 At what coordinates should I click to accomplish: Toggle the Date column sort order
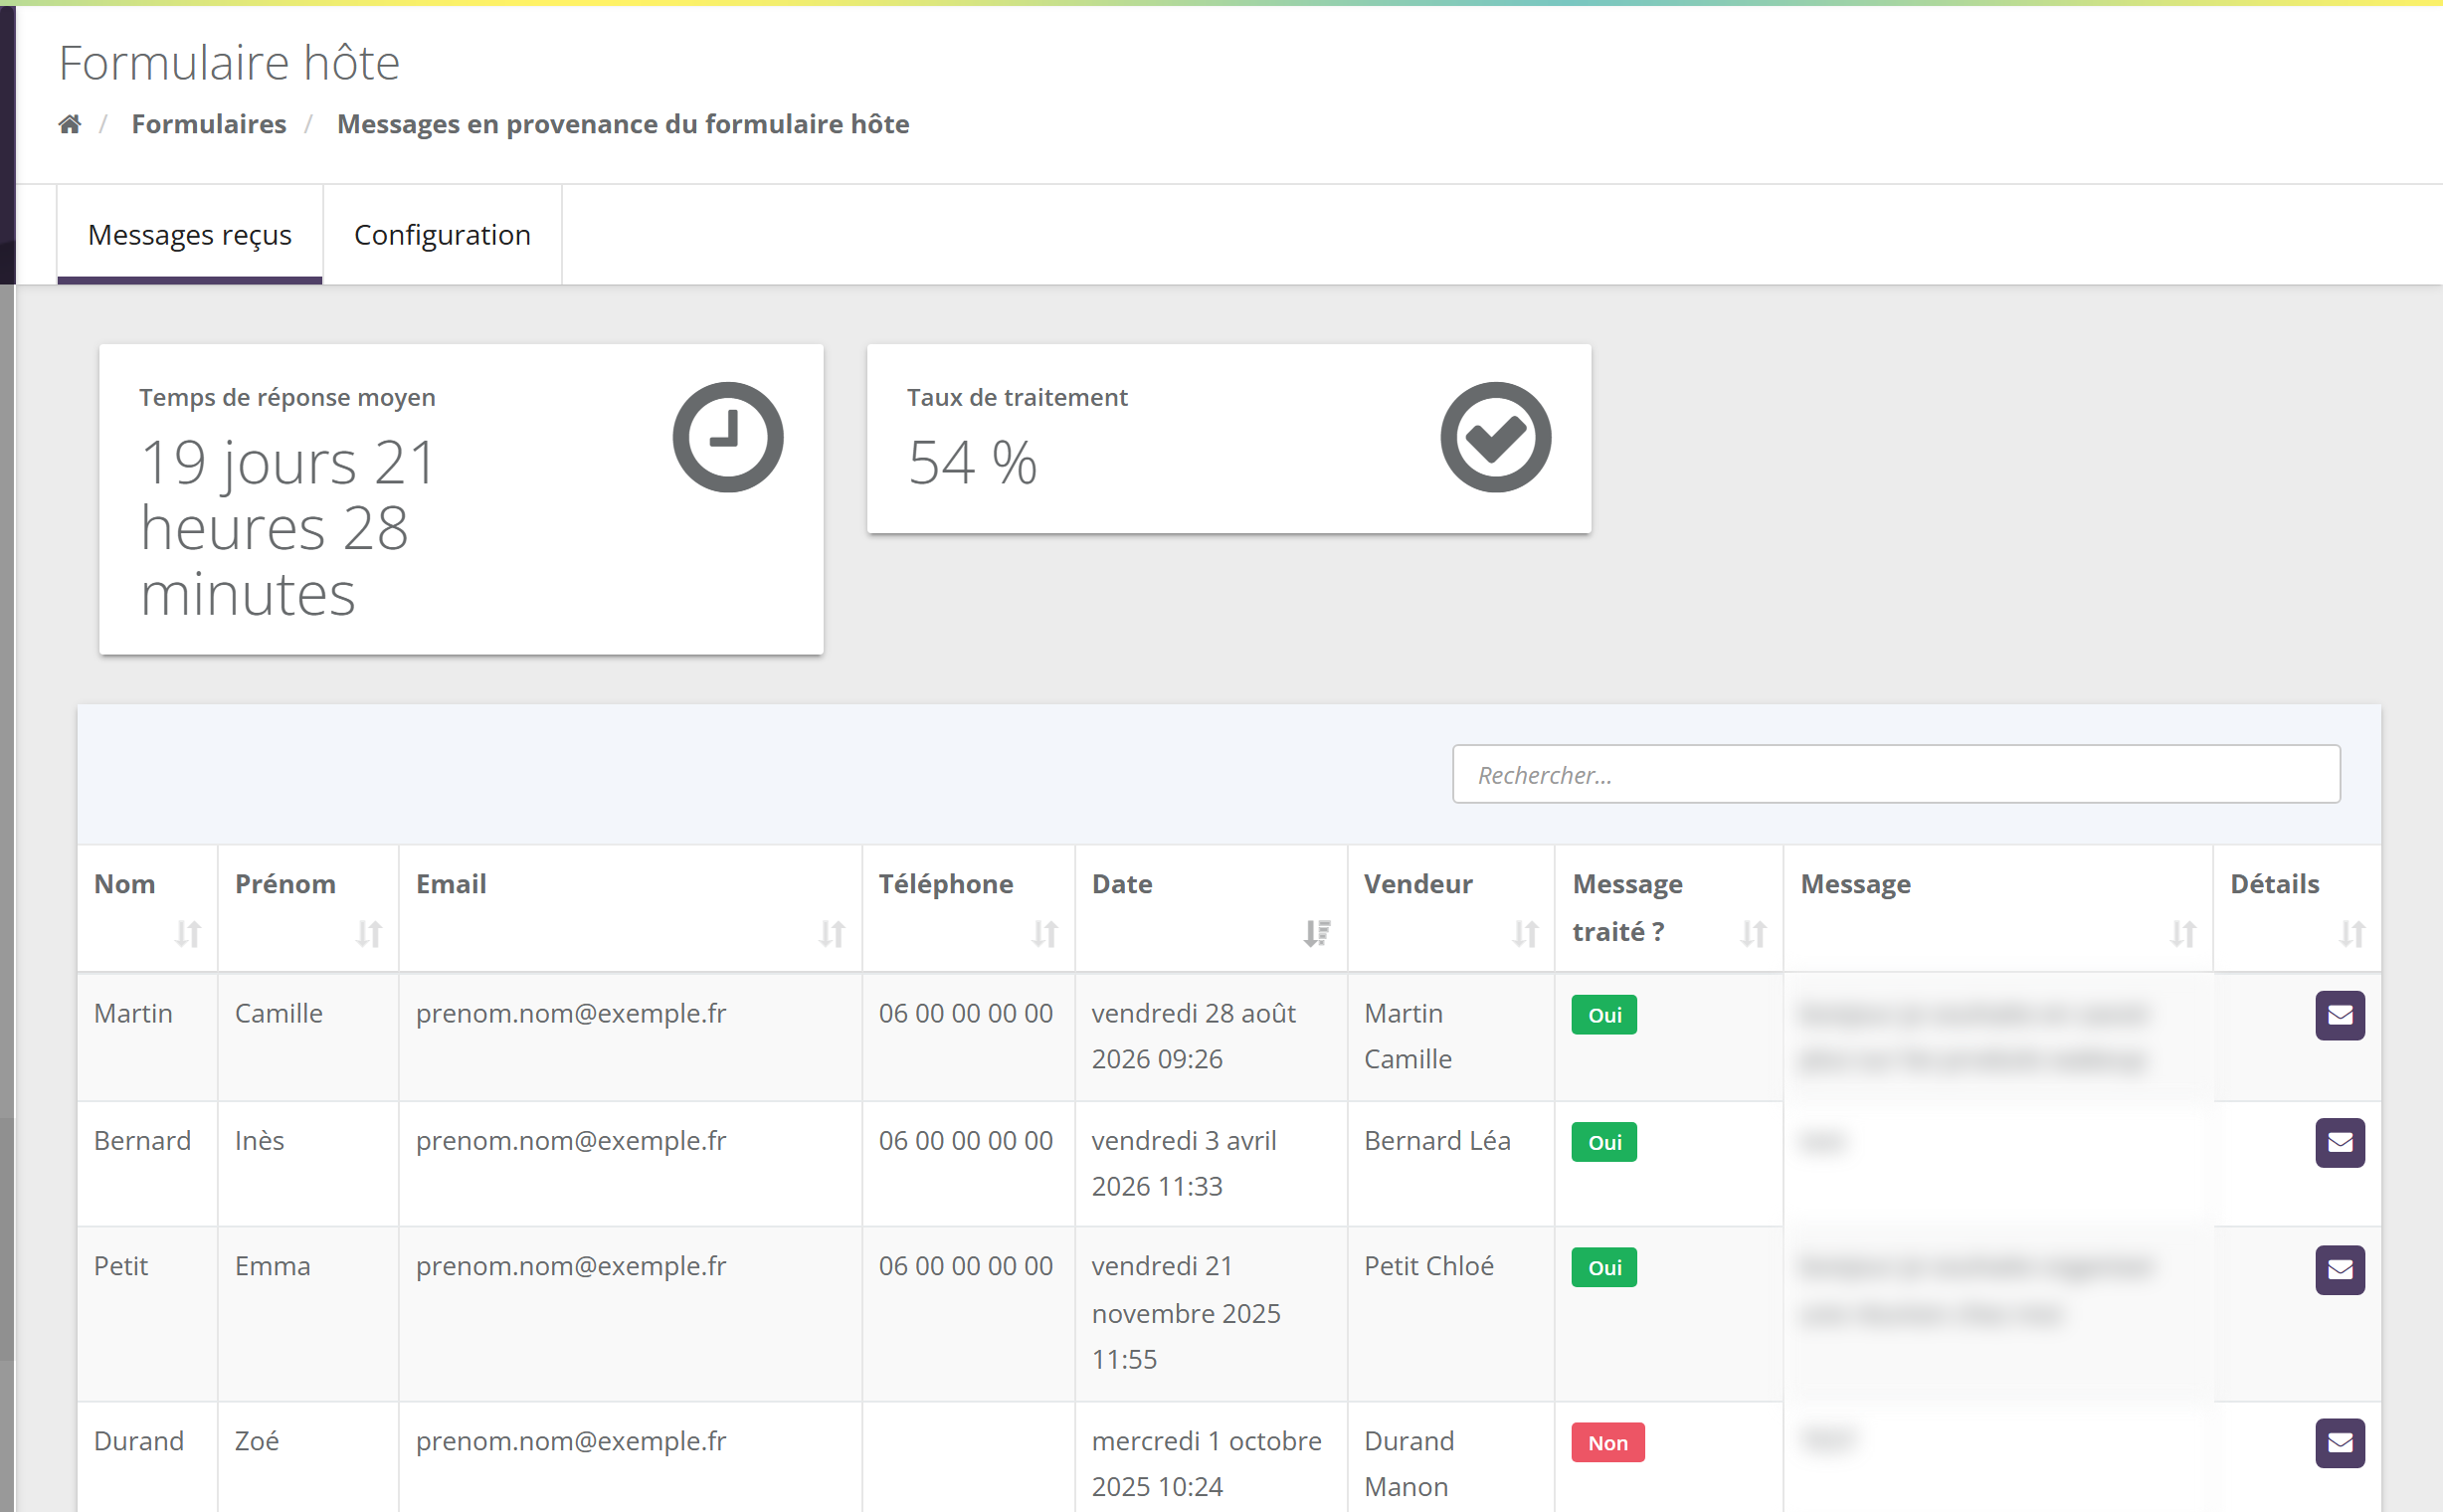[1210, 908]
